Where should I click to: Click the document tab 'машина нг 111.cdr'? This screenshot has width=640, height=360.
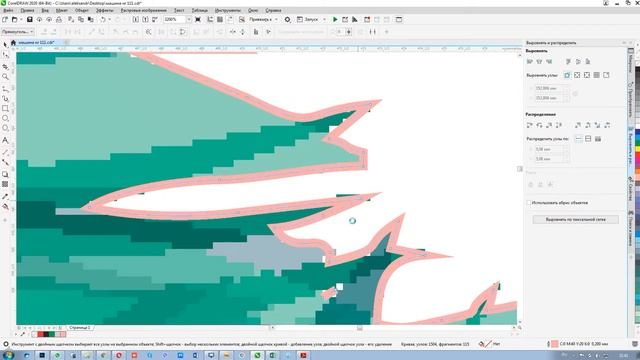(x=36, y=42)
